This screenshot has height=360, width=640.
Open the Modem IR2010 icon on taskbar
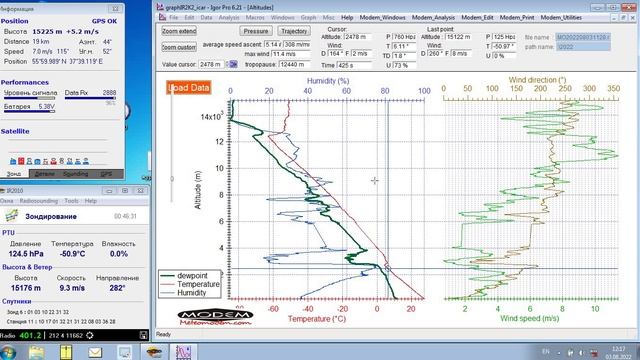pos(154,352)
